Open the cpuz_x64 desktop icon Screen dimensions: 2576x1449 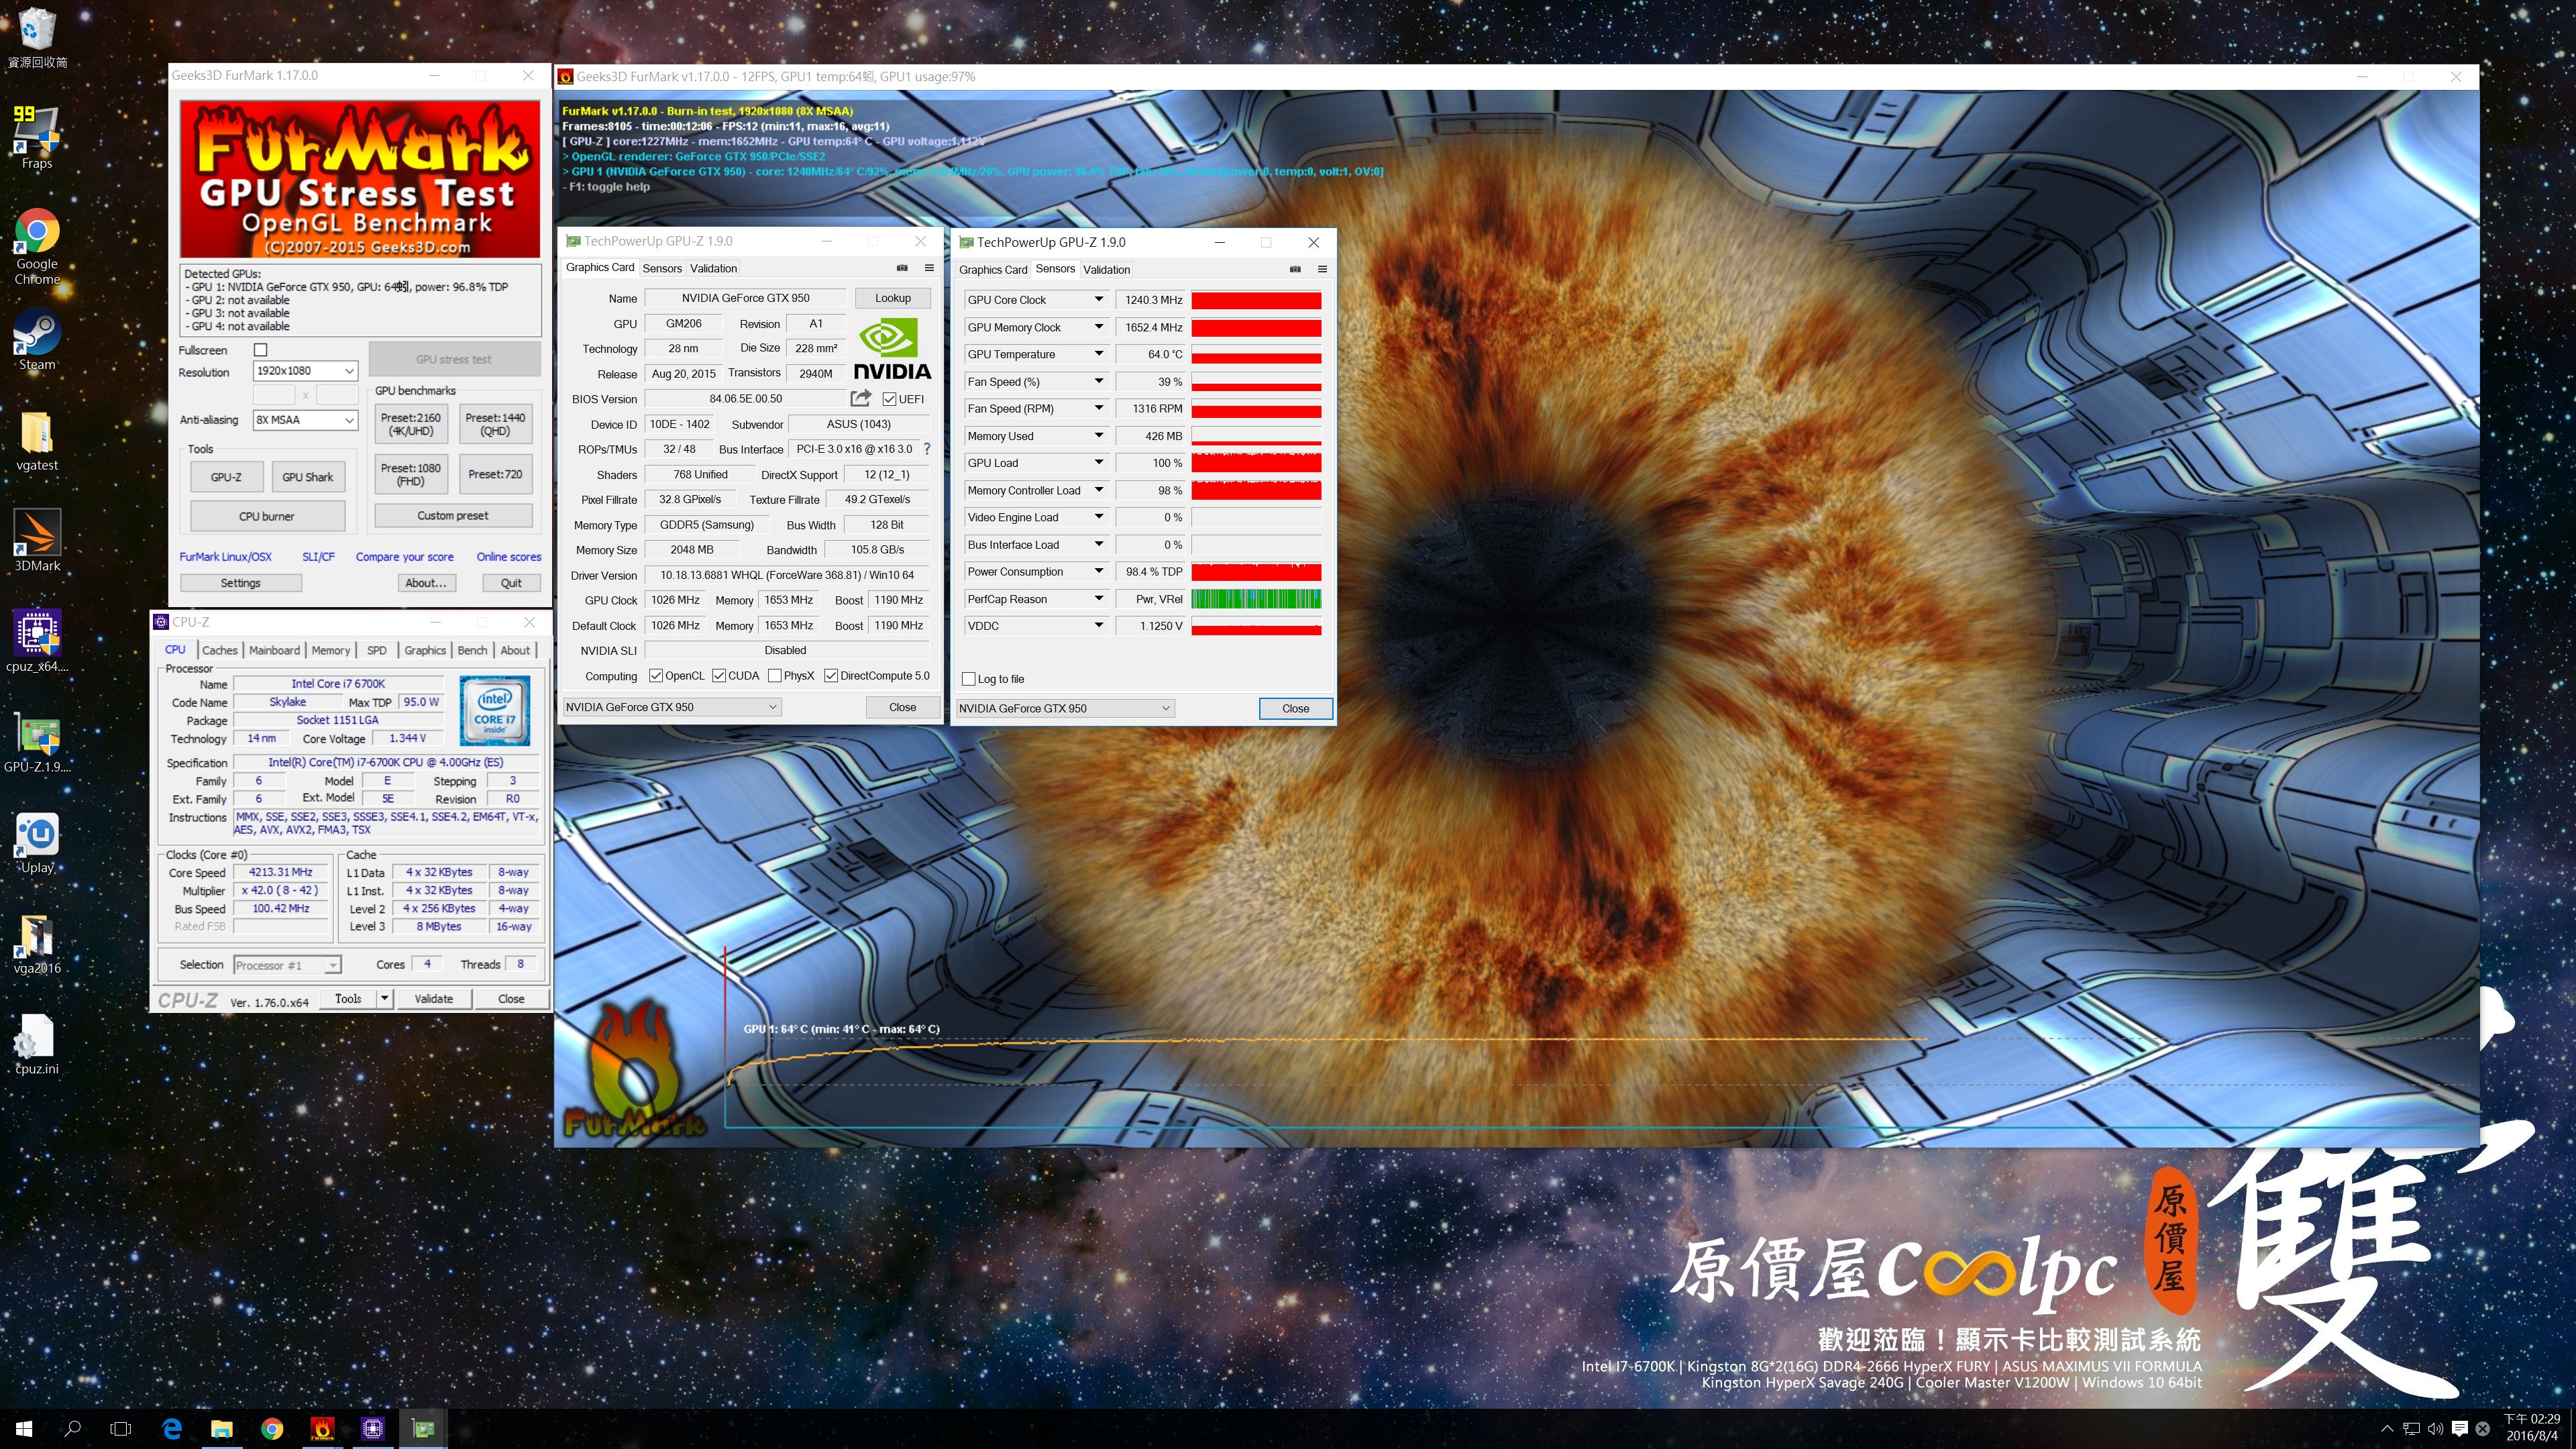pyautogui.click(x=37, y=641)
